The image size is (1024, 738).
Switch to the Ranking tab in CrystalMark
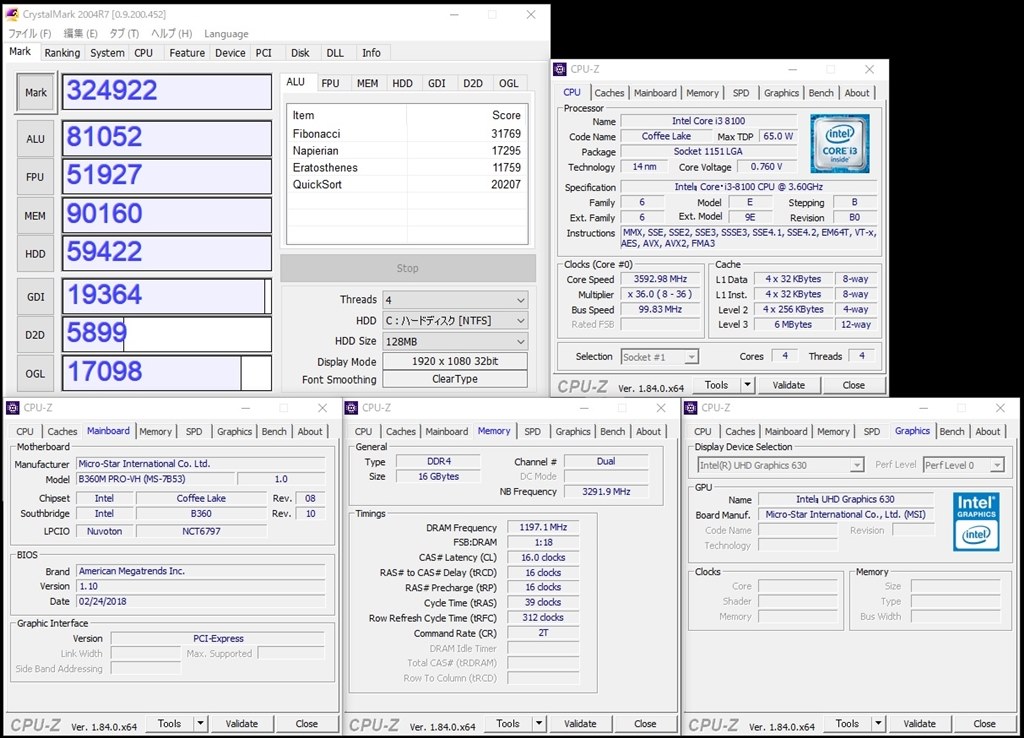(x=62, y=53)
